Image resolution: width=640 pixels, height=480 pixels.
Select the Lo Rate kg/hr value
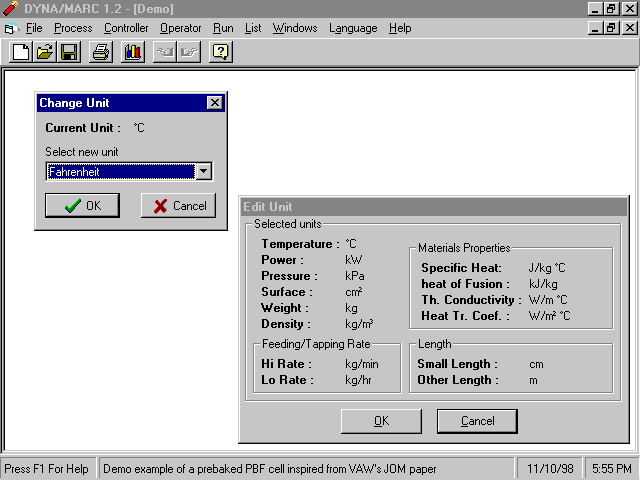point(358,380)
